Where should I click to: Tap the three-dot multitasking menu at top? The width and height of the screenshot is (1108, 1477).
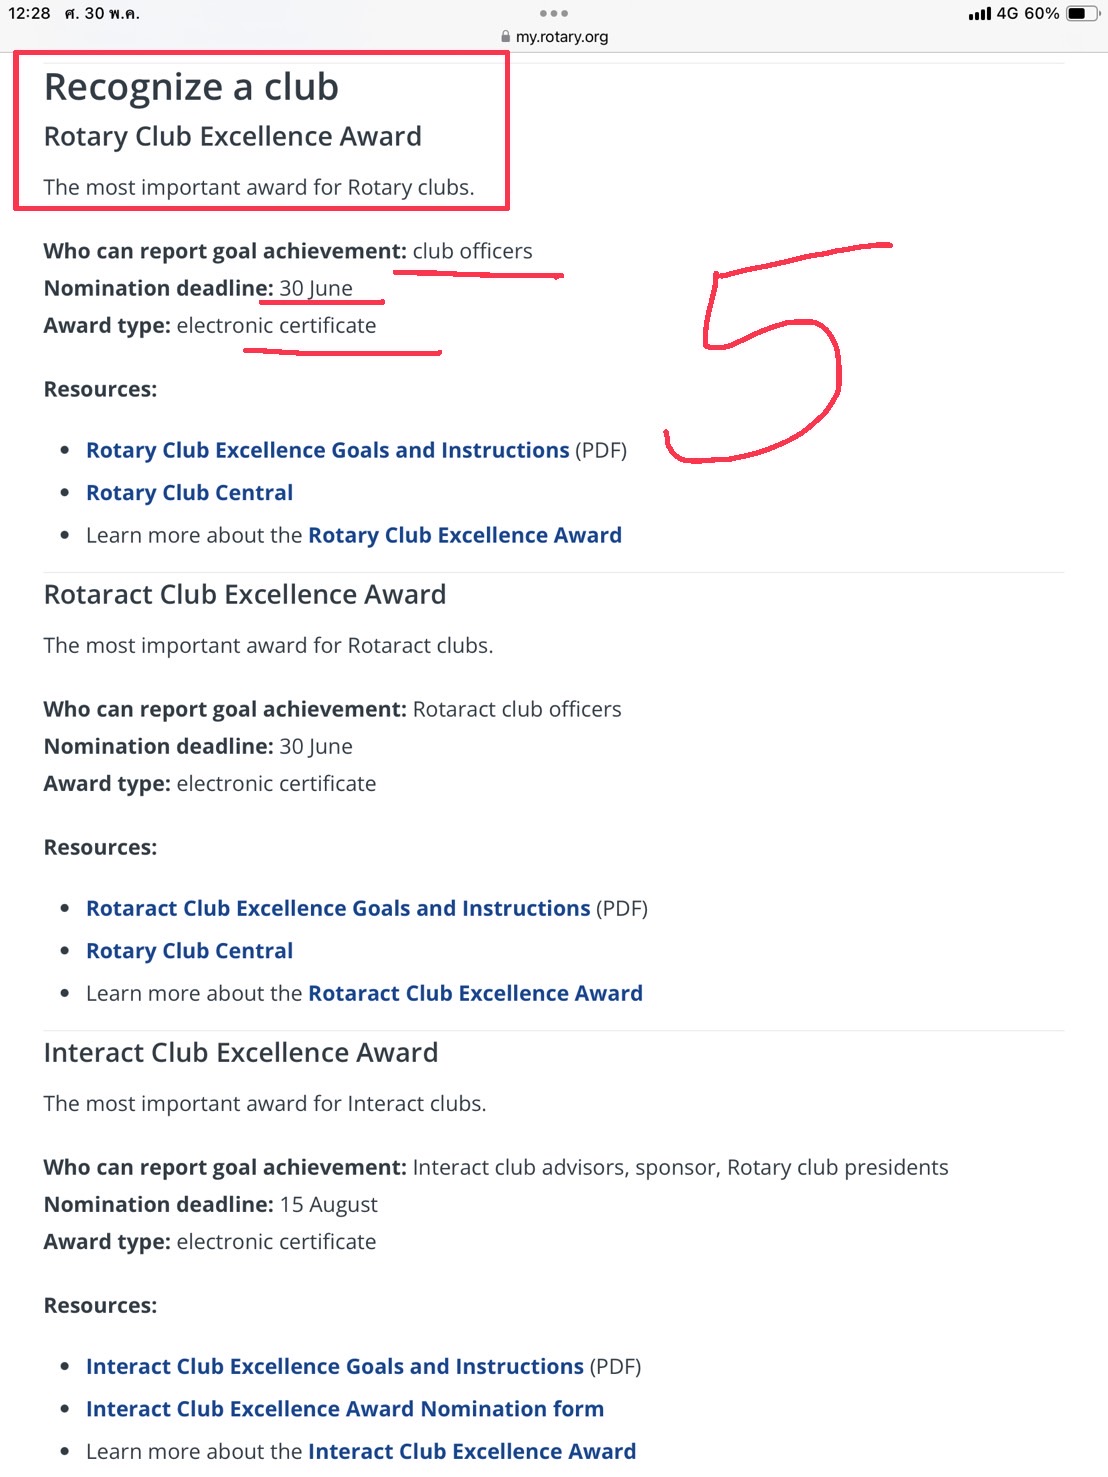(x=553, y=14)
